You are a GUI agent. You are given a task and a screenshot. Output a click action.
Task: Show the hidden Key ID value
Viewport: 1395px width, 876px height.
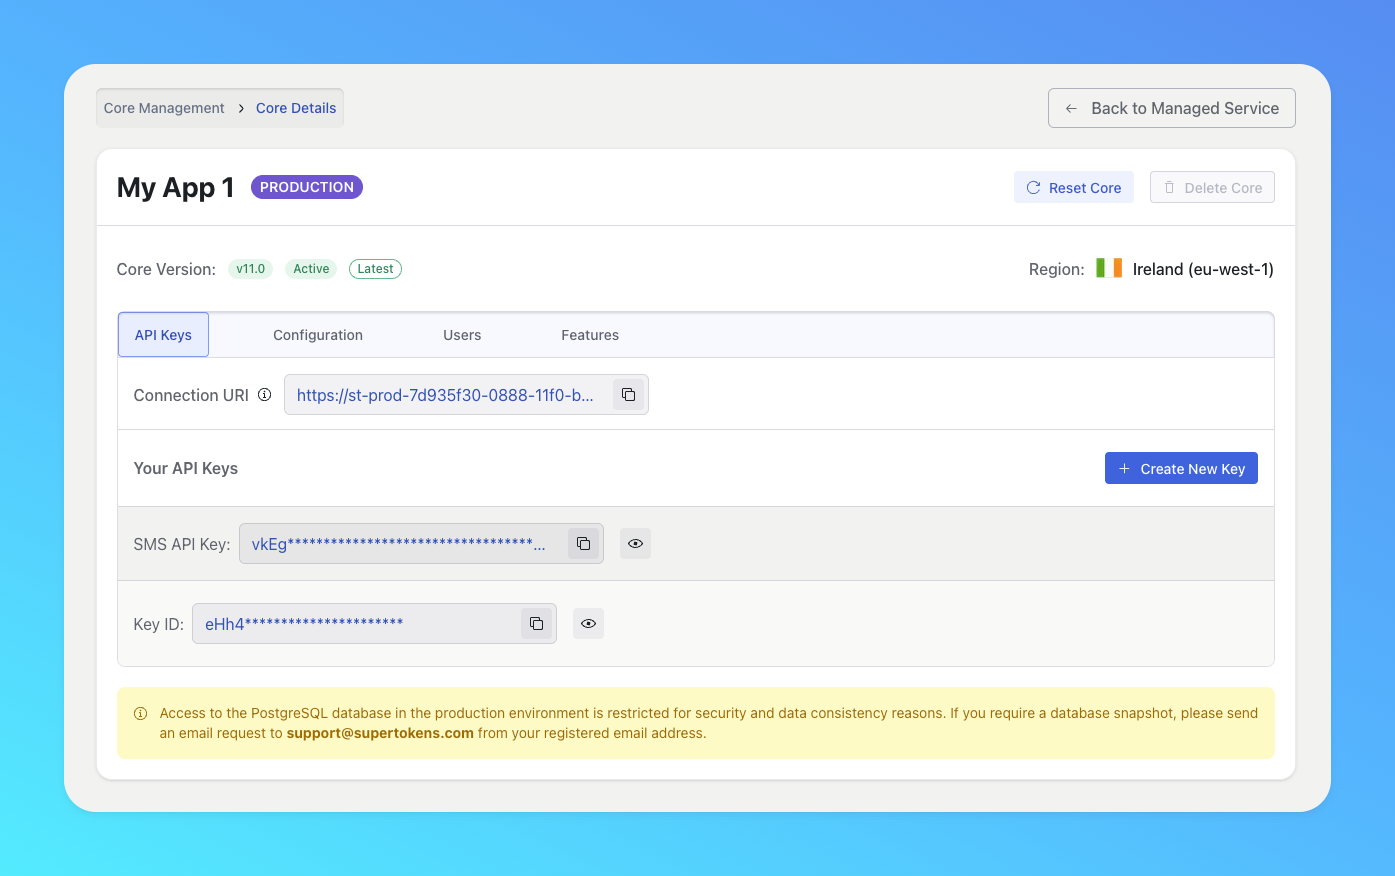click(x=588, y=624)
